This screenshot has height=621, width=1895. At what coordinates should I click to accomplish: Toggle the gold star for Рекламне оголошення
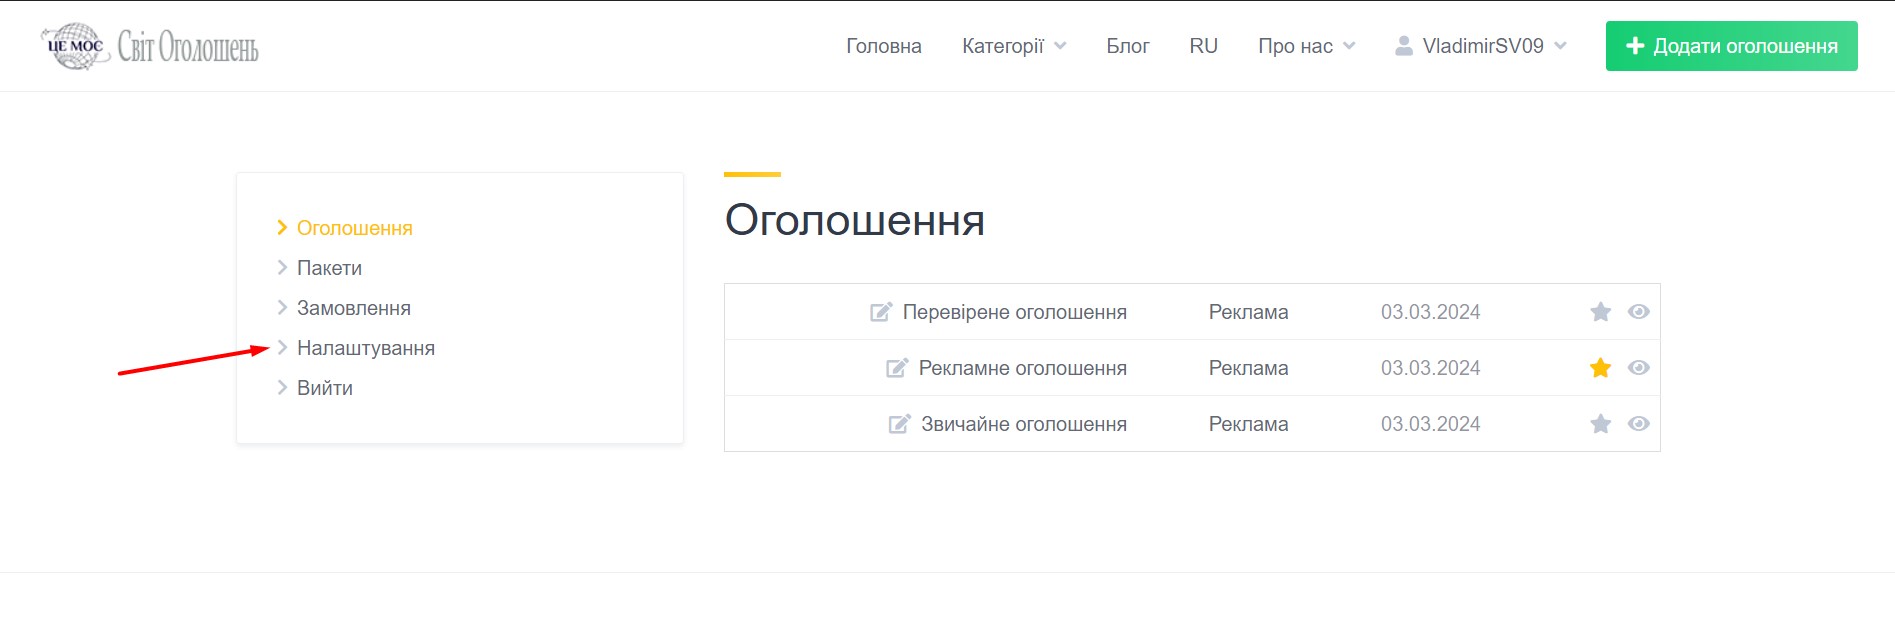click(x=1601, y=368)
